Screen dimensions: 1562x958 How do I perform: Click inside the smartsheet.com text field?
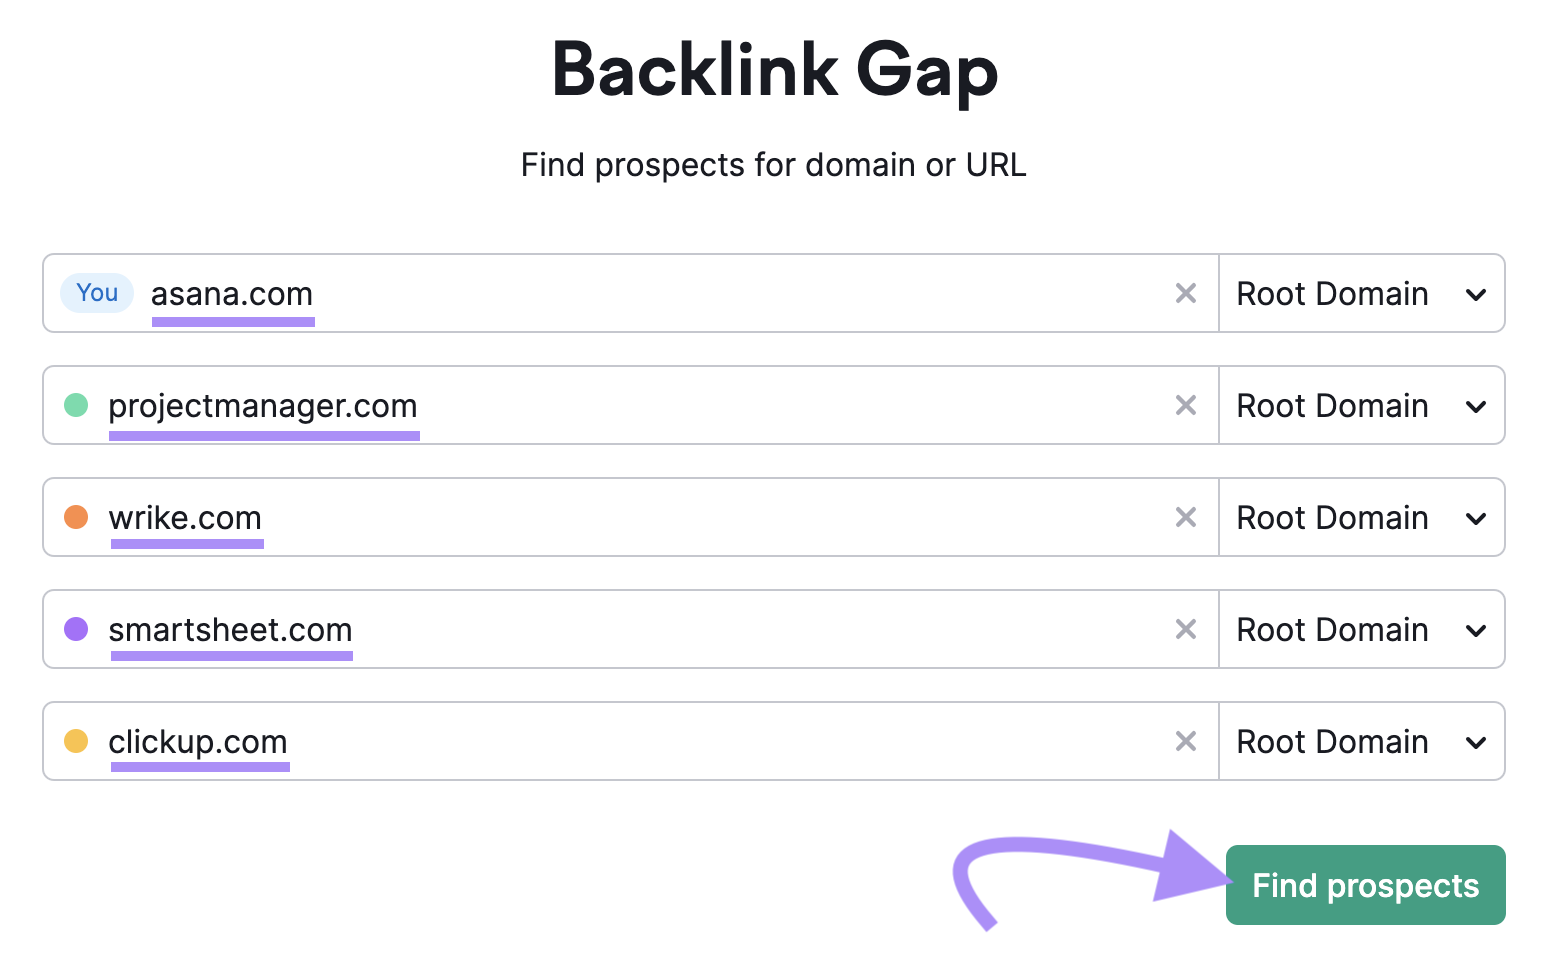(600, 629)
